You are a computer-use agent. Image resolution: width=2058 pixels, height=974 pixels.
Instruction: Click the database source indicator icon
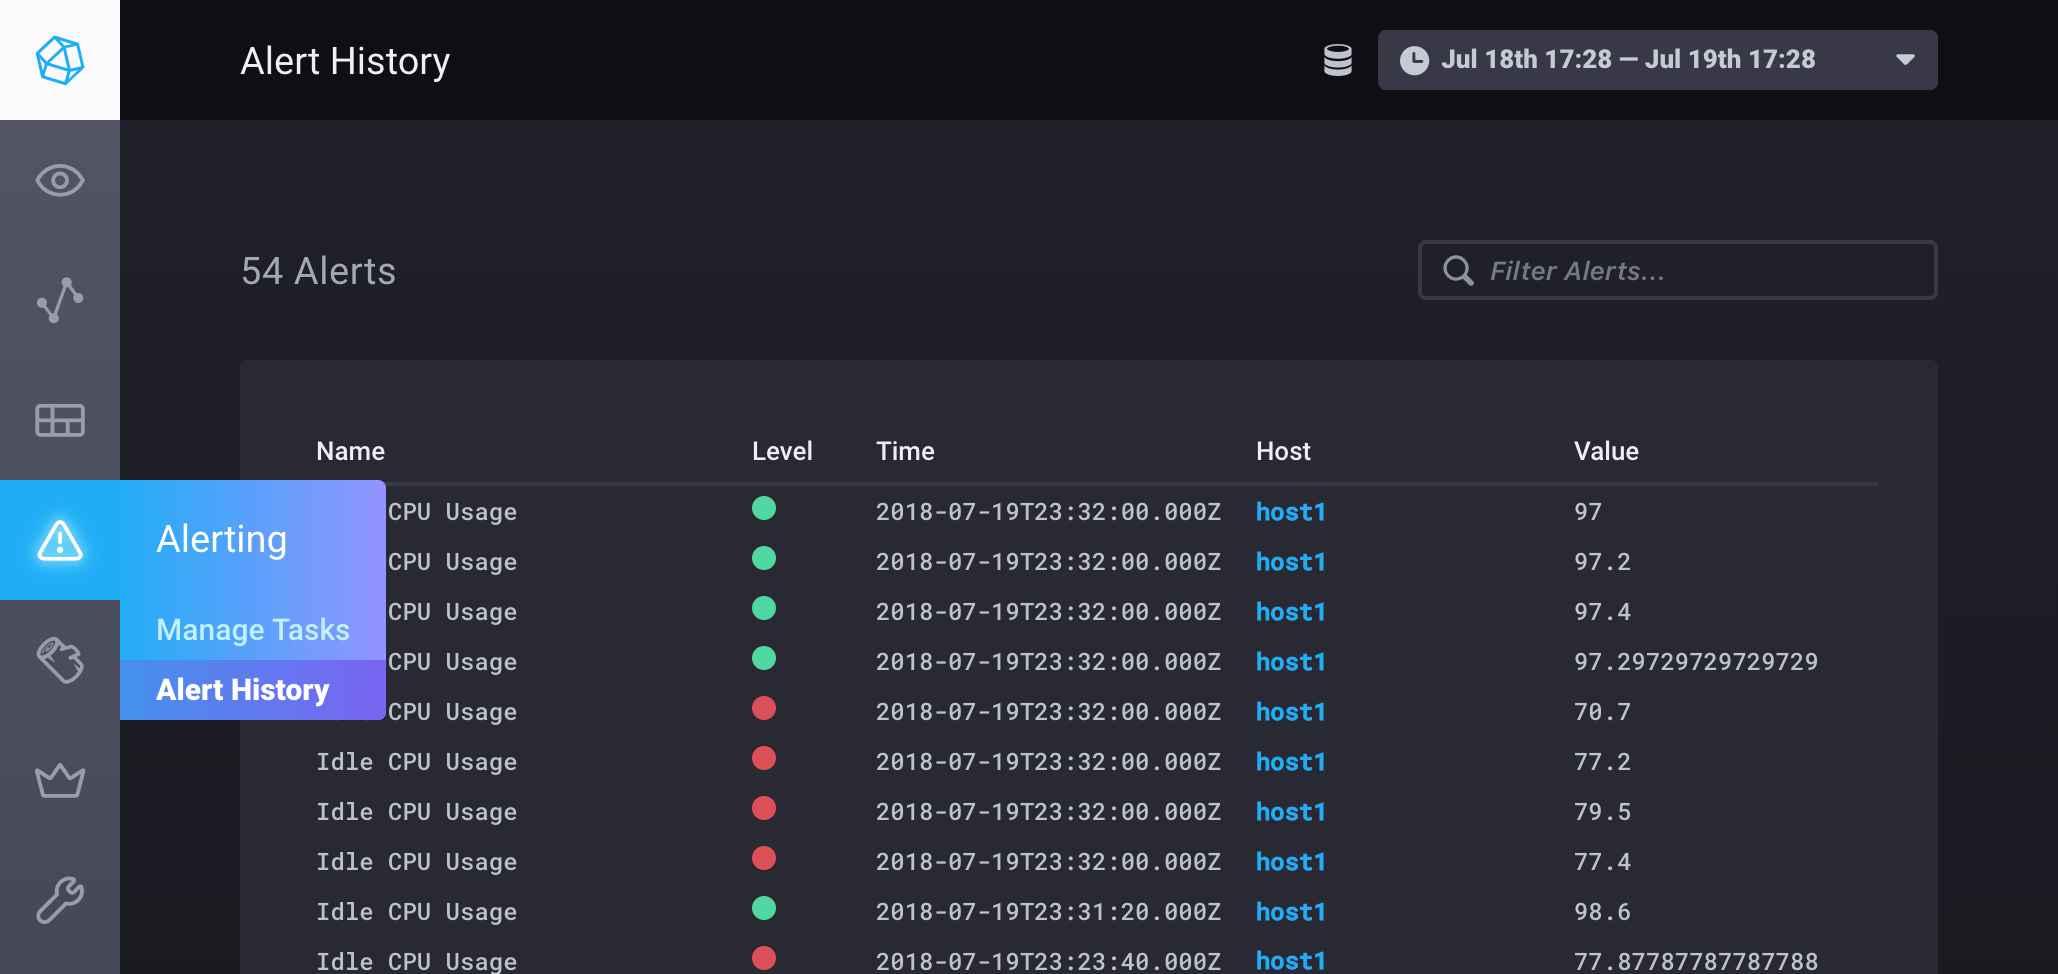1337,60
